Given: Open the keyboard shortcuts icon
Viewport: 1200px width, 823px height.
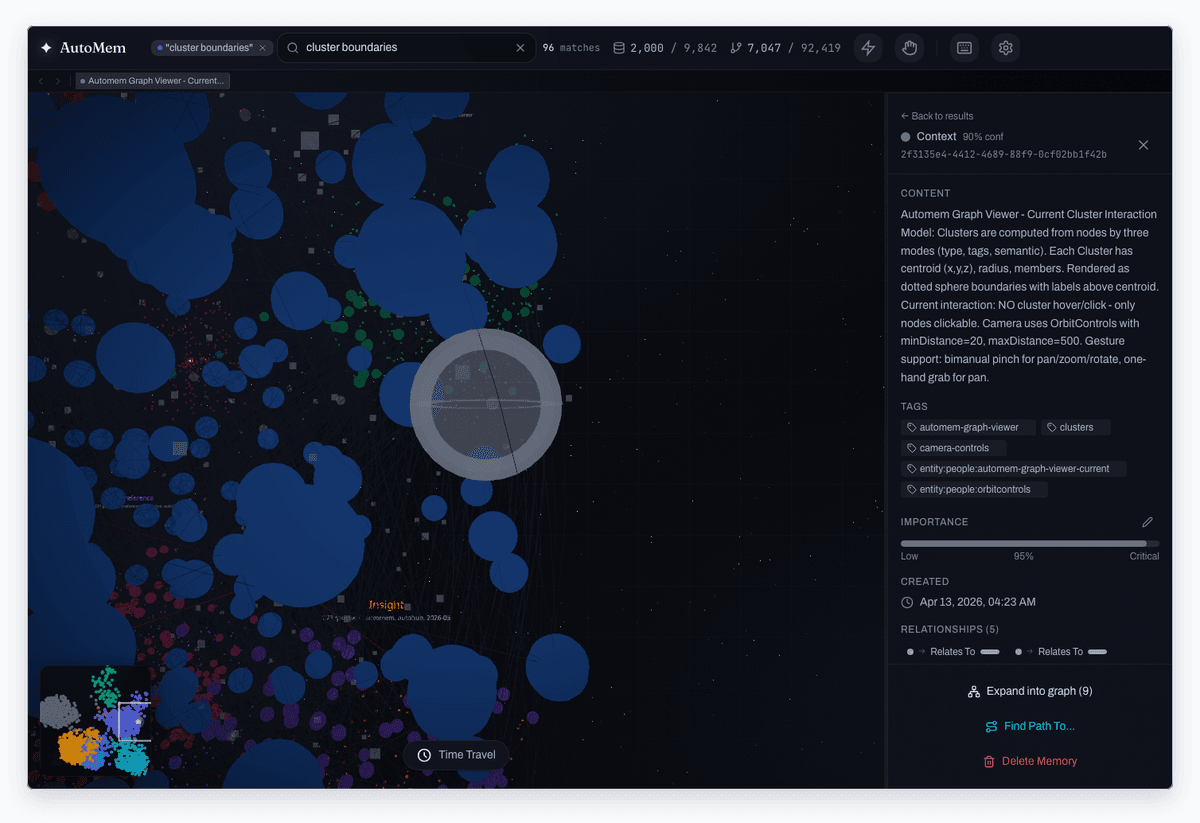Looking at the screenshot, I should (x=964, y=47).
